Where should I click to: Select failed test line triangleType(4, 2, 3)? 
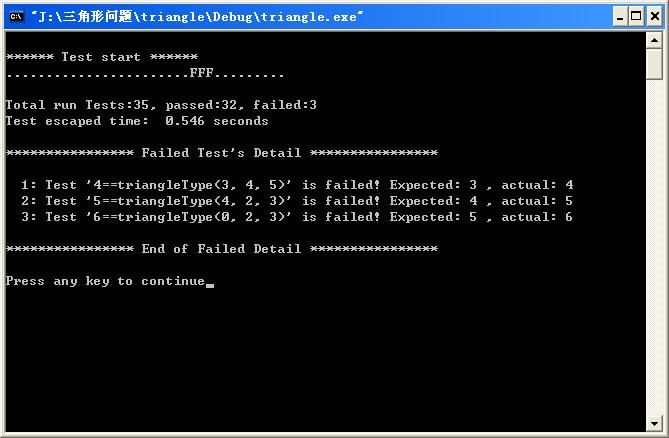click(x=297, y=201)
